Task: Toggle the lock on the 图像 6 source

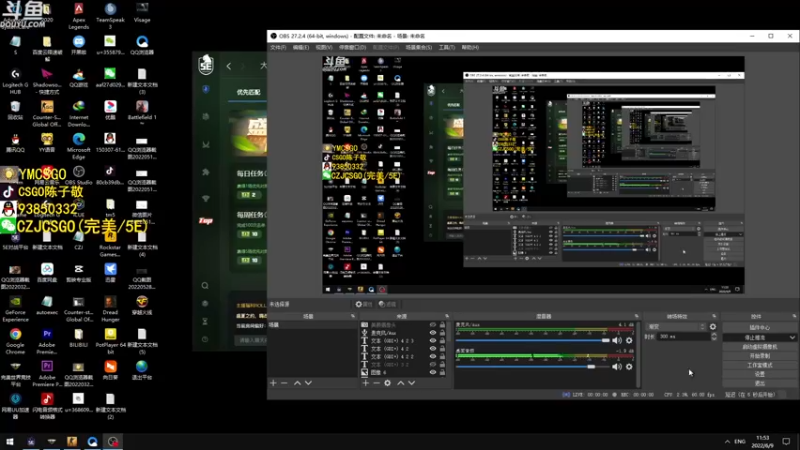Action: pyautogui.click(x=442, y=372)
